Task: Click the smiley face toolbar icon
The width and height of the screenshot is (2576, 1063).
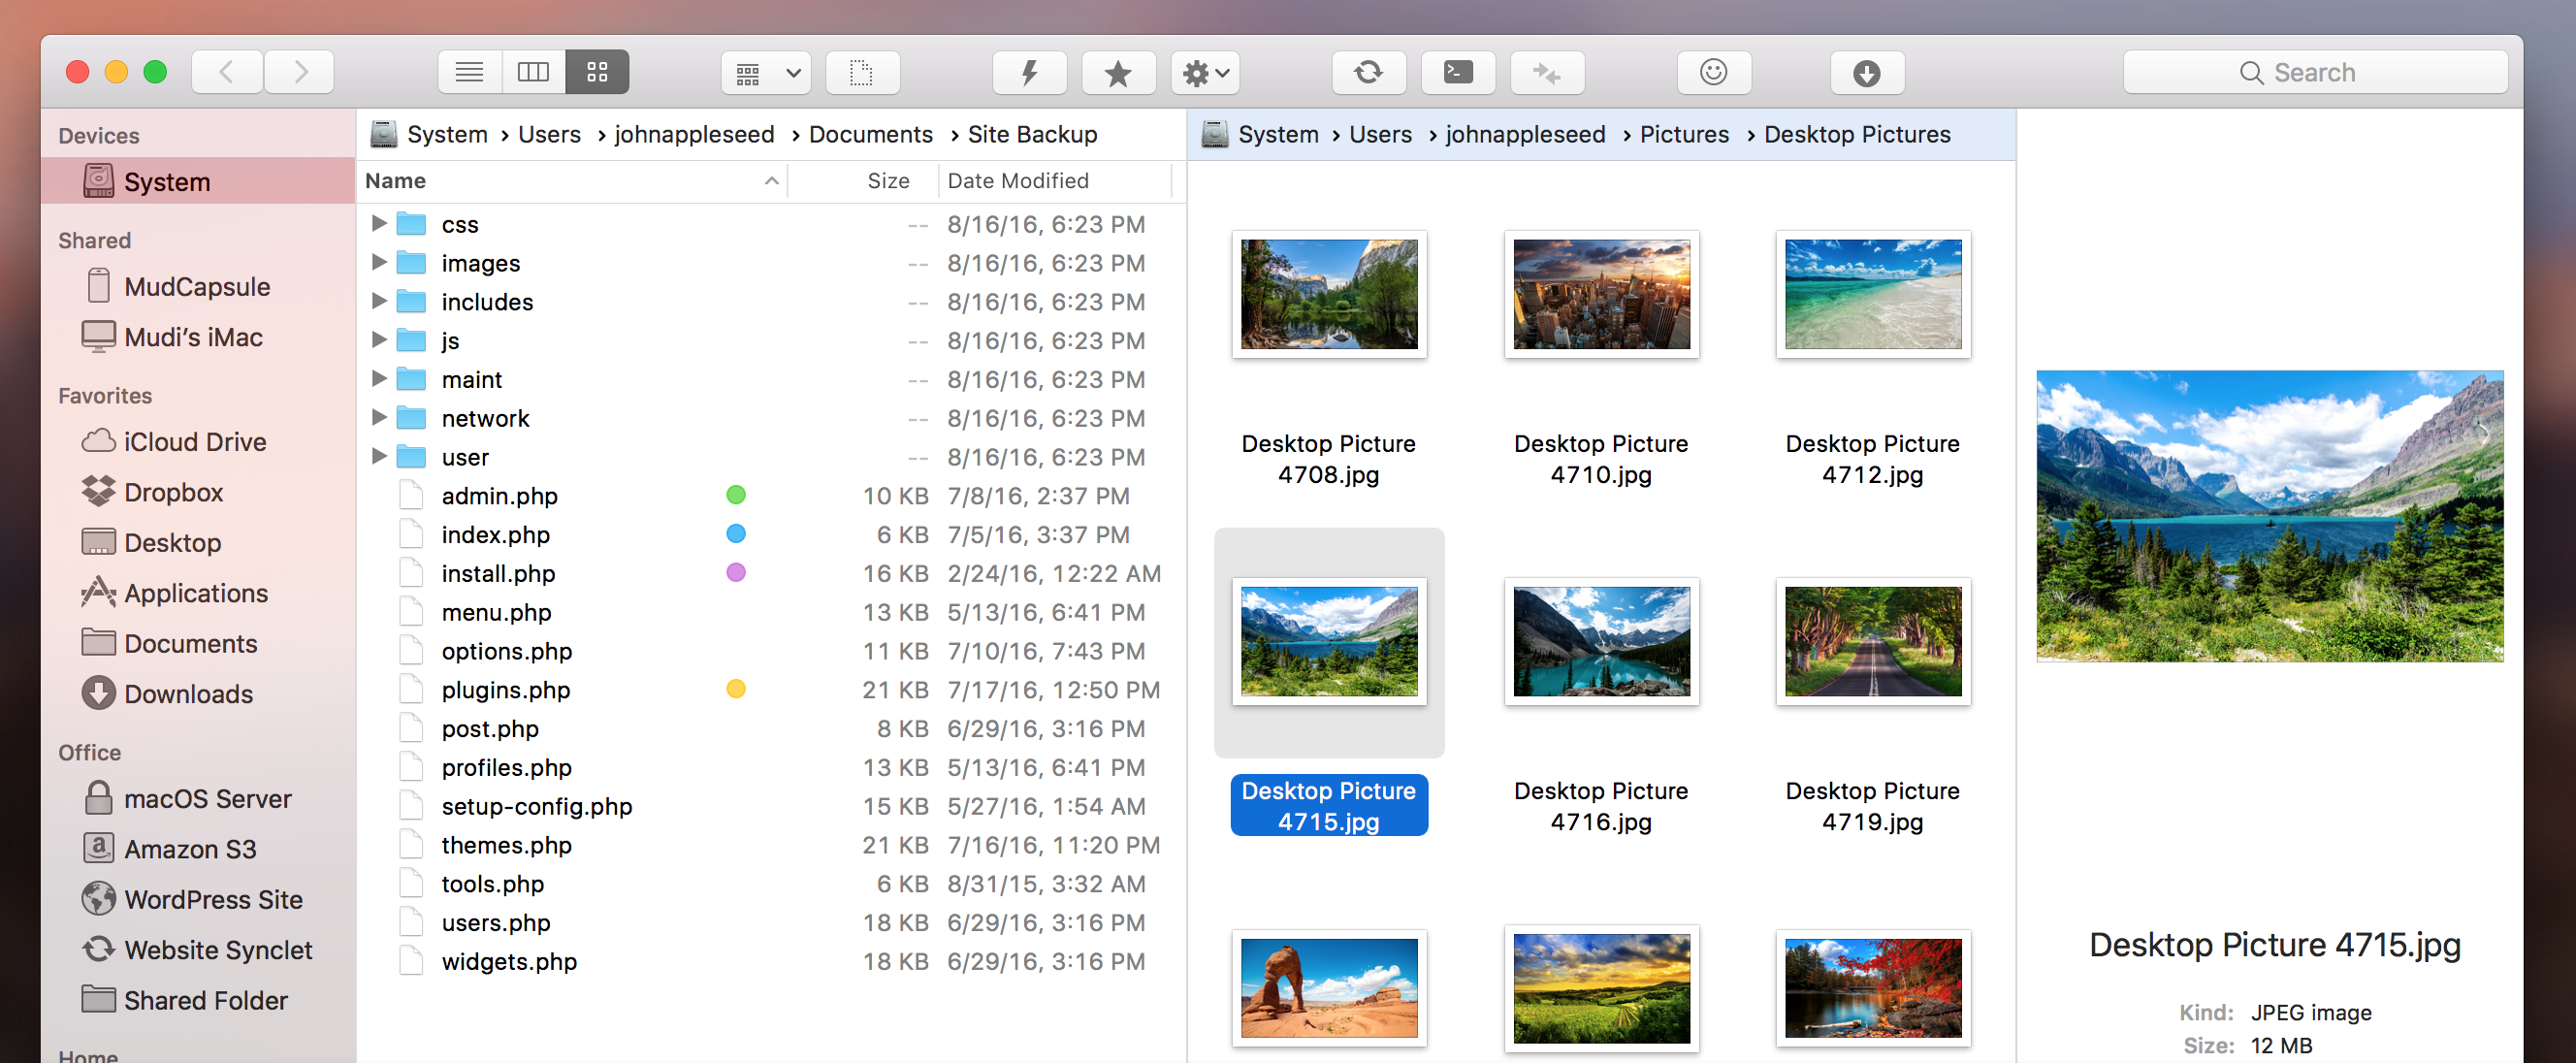Action: 1712,72
